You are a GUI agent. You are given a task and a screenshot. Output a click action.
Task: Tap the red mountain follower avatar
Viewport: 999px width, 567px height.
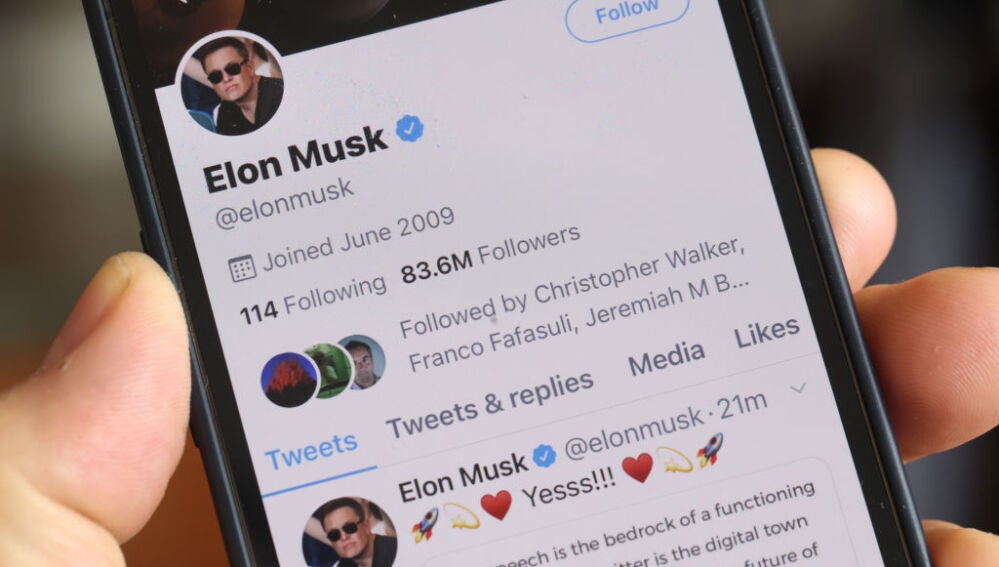290,380
